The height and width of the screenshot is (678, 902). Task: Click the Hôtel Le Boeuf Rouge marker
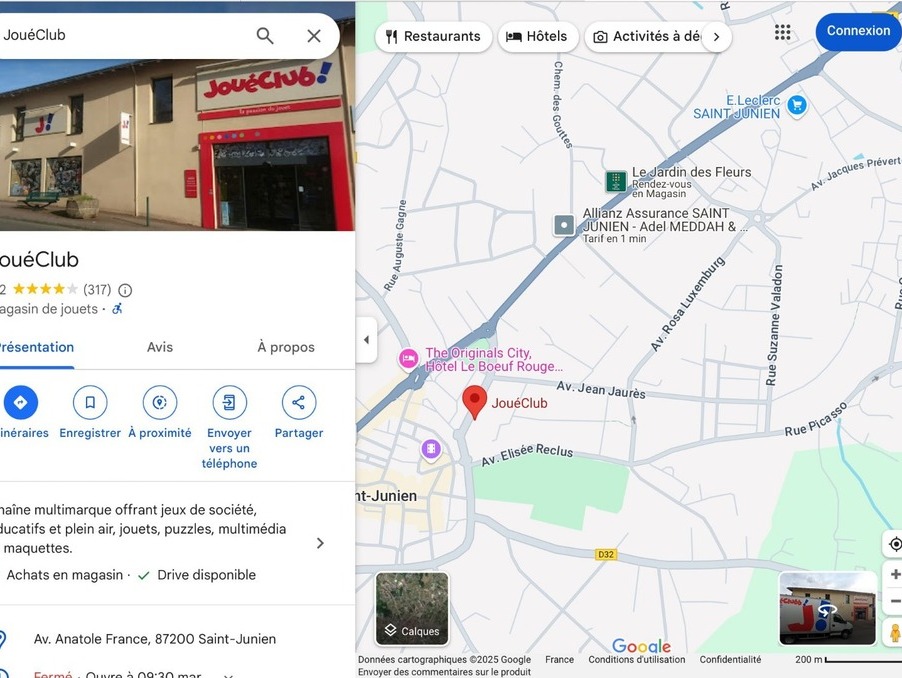pos(408,359)
